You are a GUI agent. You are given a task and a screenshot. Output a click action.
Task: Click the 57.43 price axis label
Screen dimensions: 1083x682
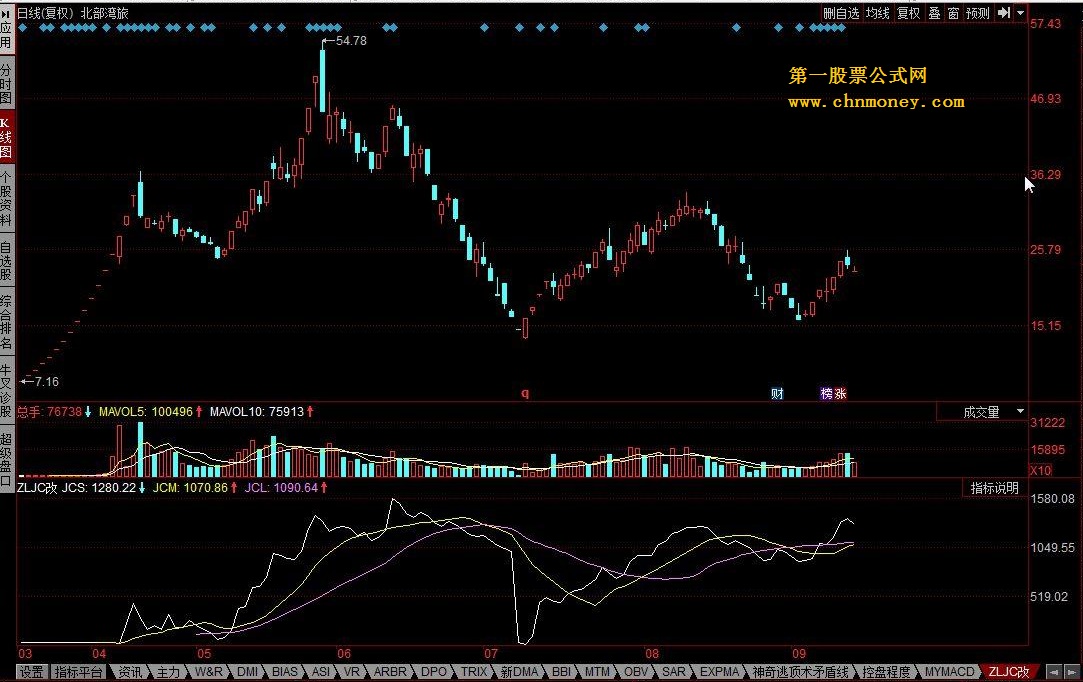pos(1046,23)
